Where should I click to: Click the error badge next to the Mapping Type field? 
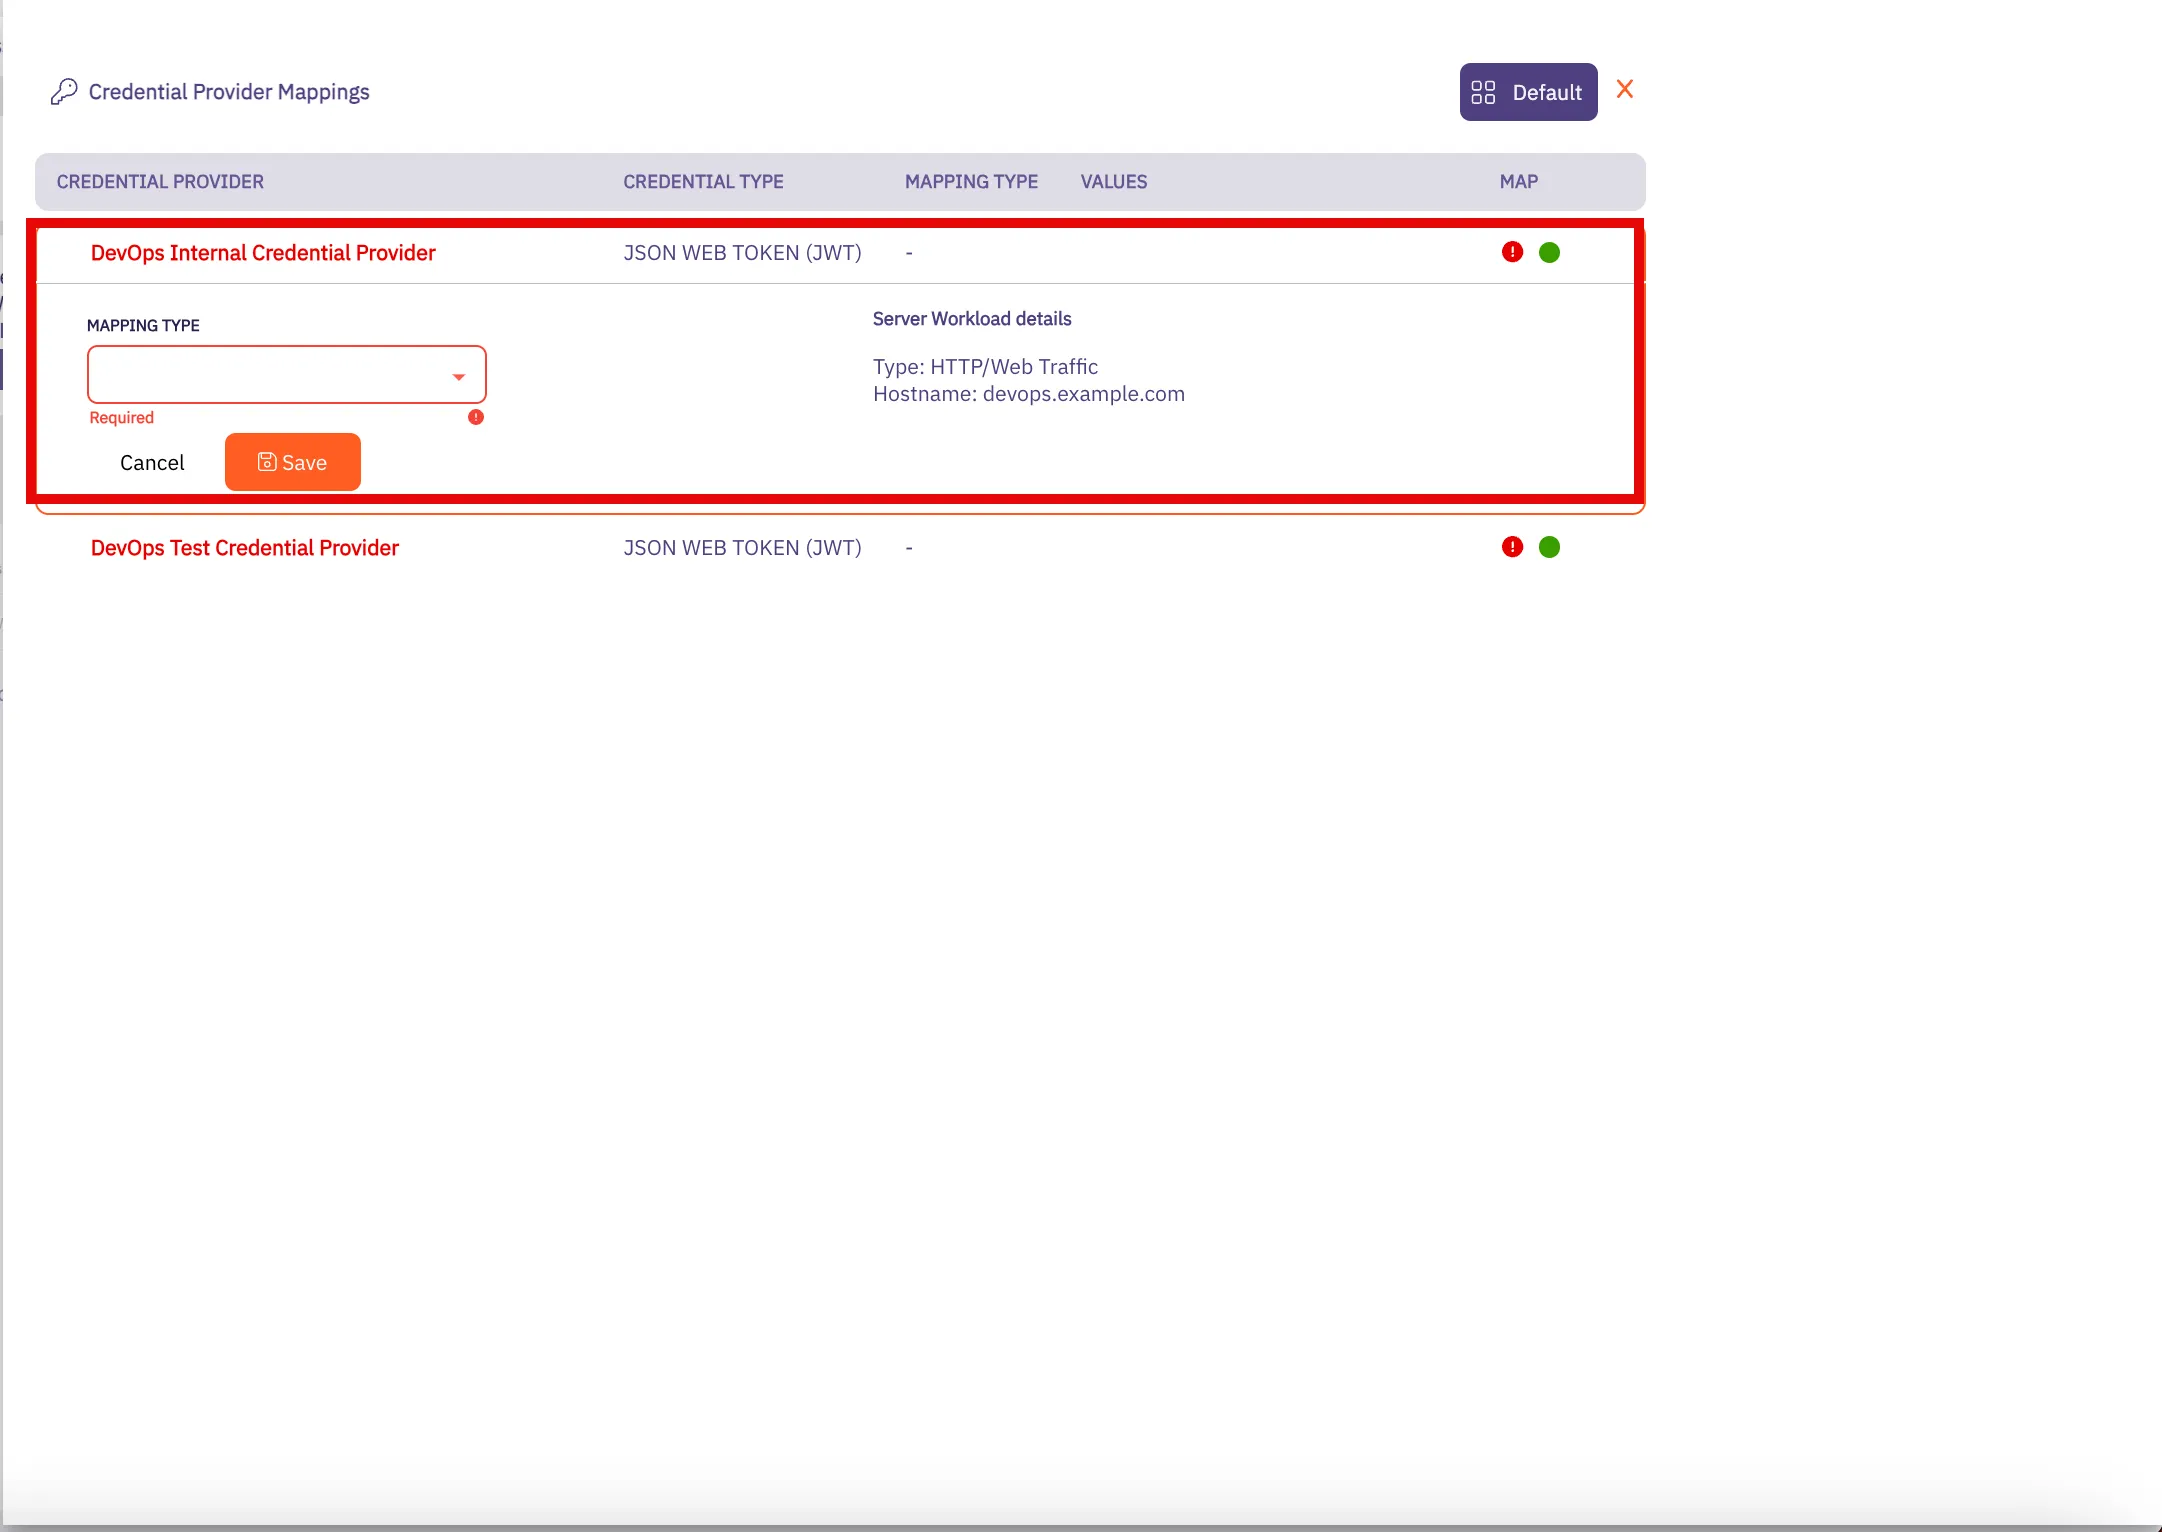pyautogui.click(x=475, y=417)
